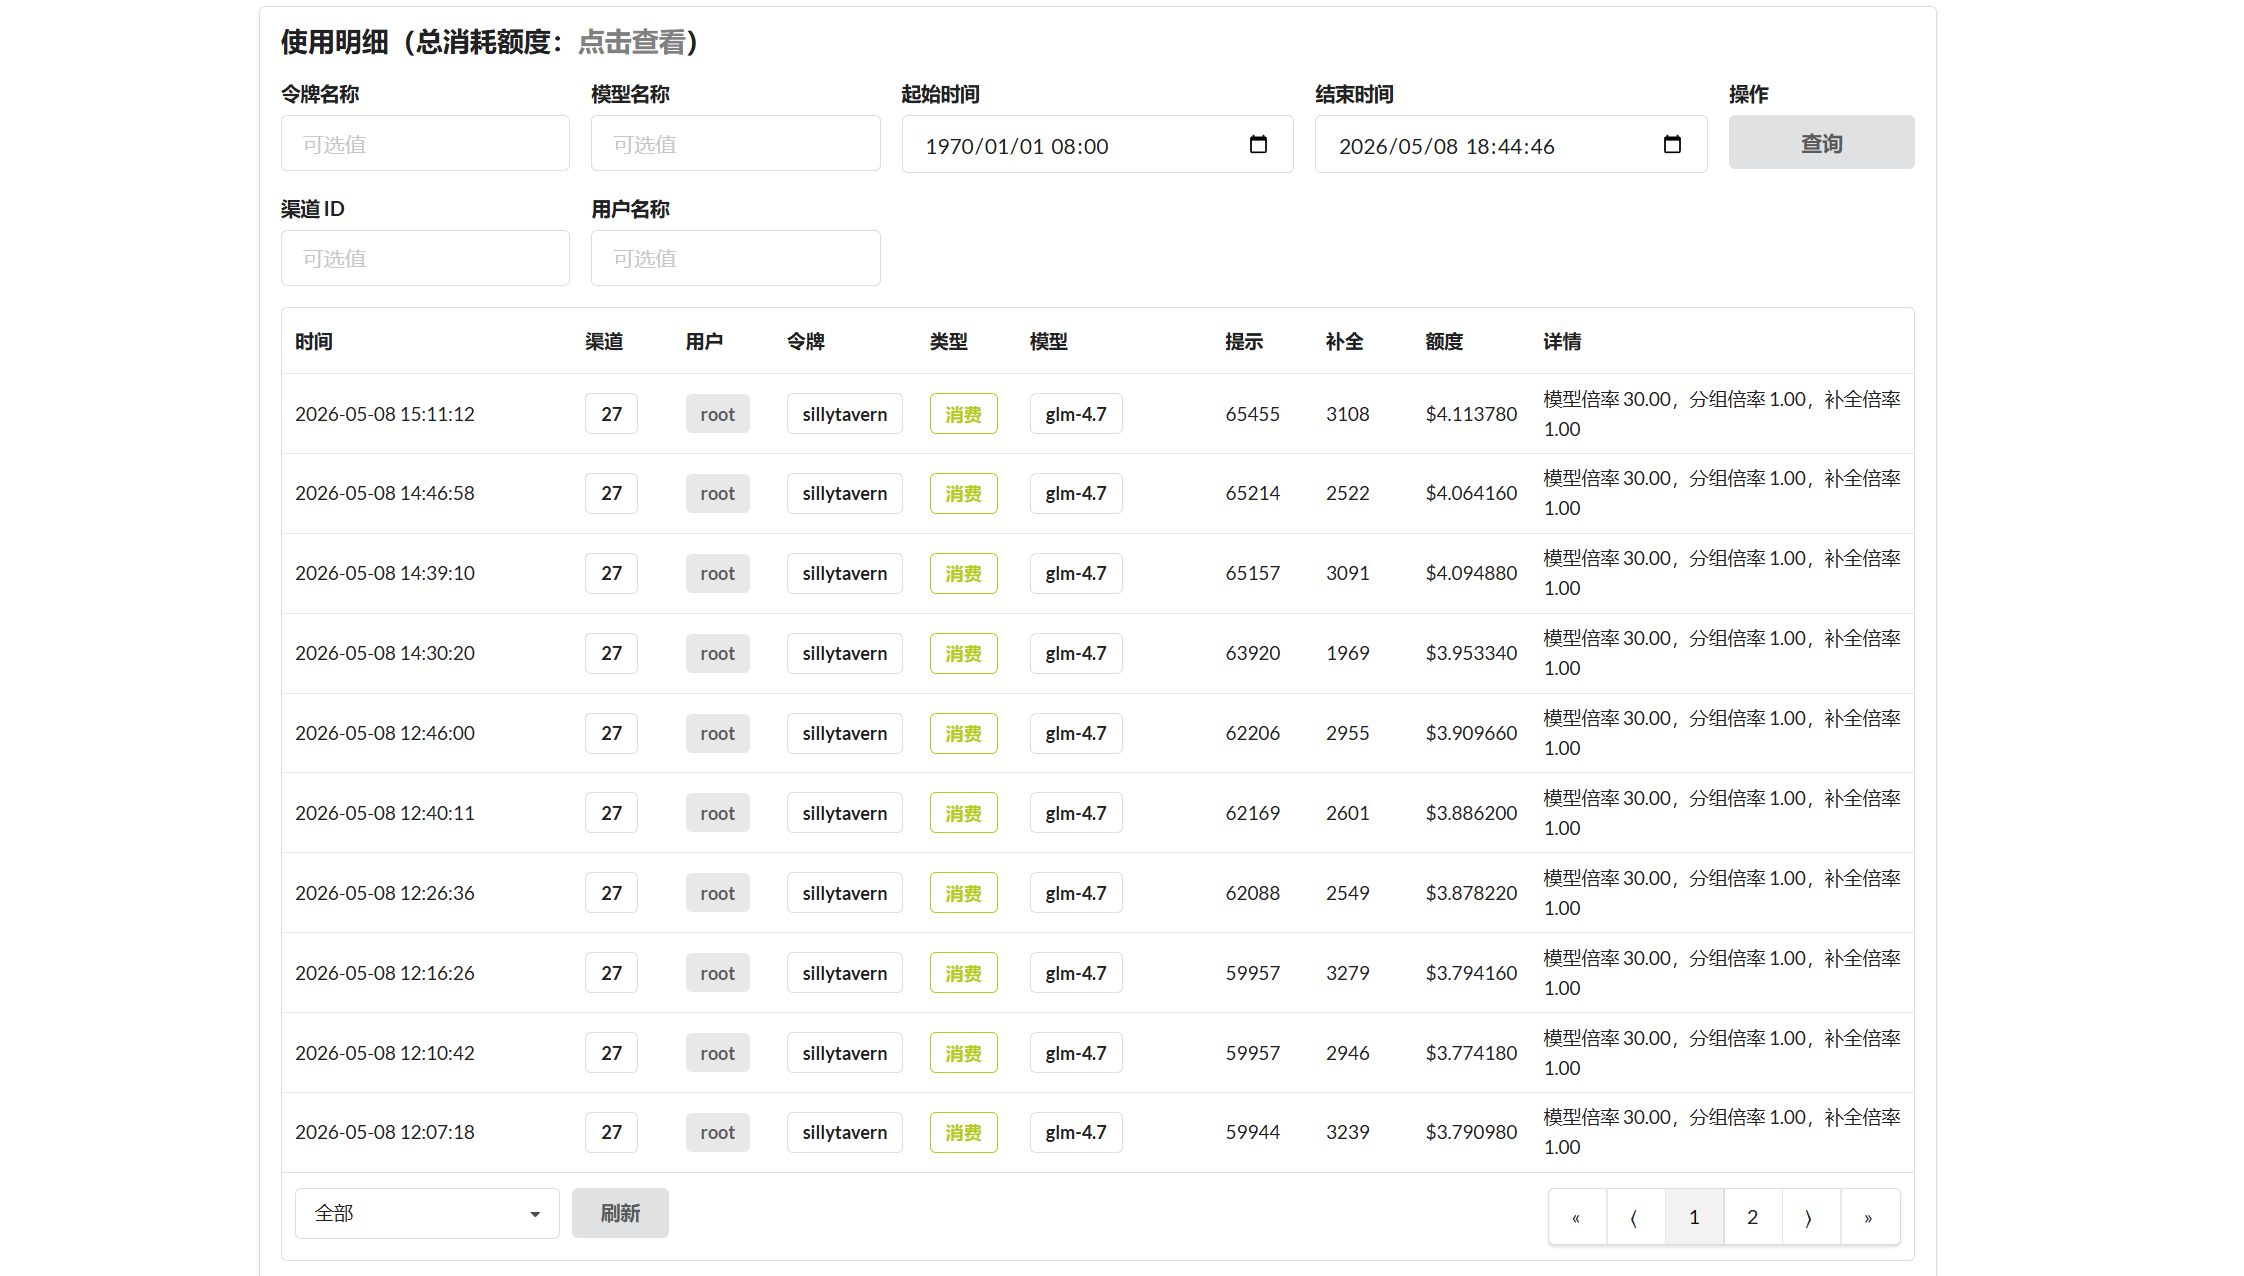This screenshot has width=2244, height=1276.
Task: Click quota value $4.094880
Action: (x=1471, y=573)
